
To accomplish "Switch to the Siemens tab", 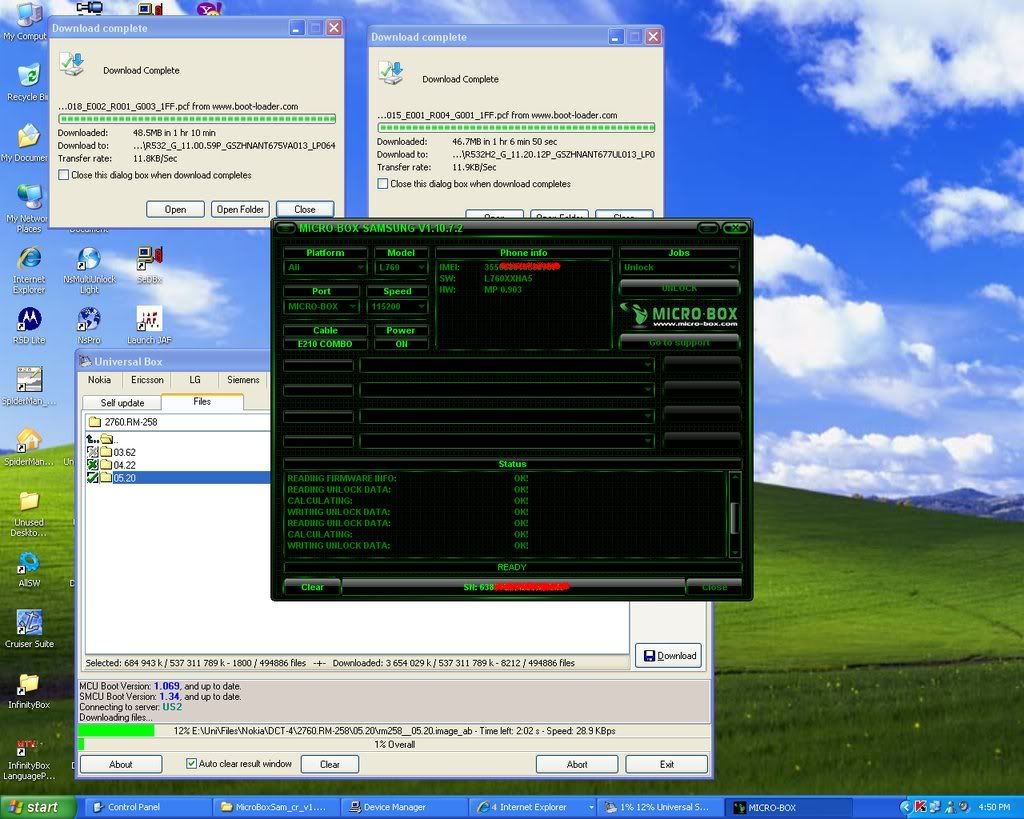I will [243, 380].
